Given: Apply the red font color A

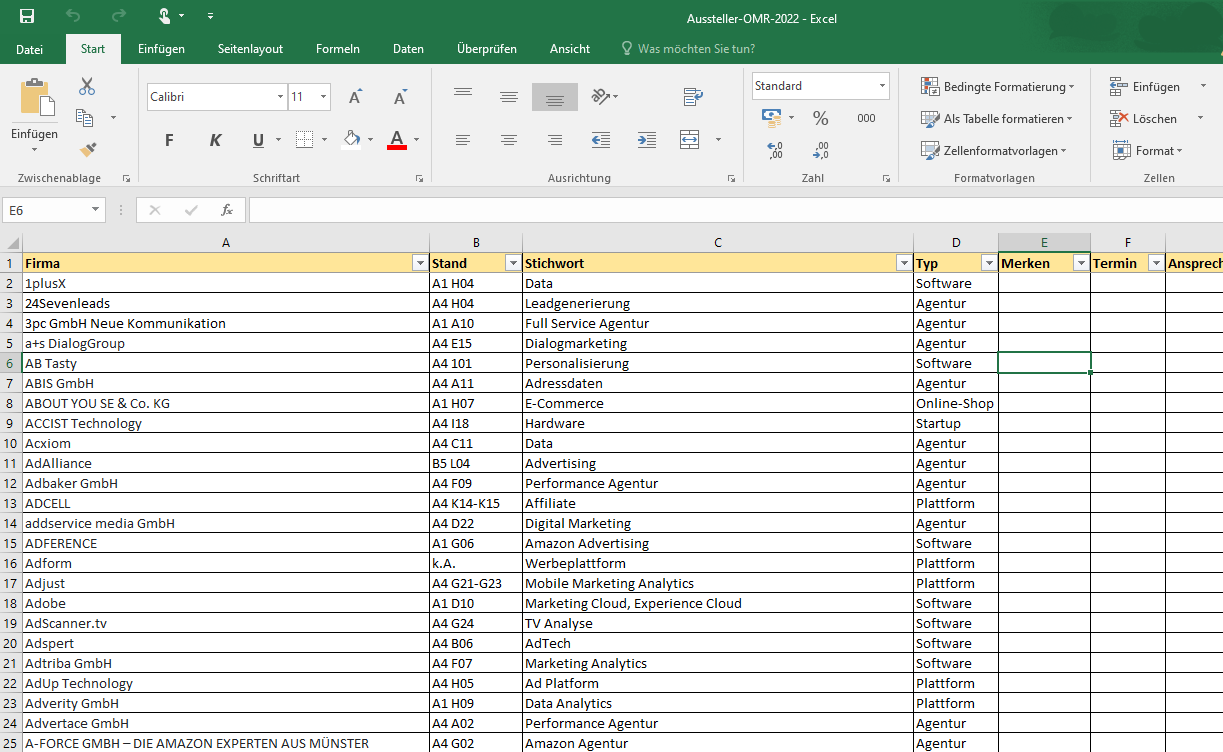Looking at the screenshot, I should (397, 139).
